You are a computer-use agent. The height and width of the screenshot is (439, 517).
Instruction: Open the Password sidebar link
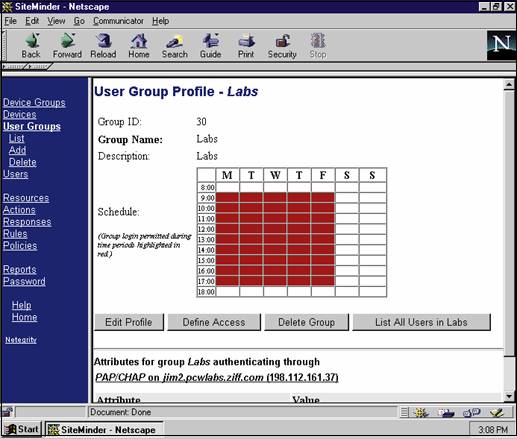tap(24, 281)
